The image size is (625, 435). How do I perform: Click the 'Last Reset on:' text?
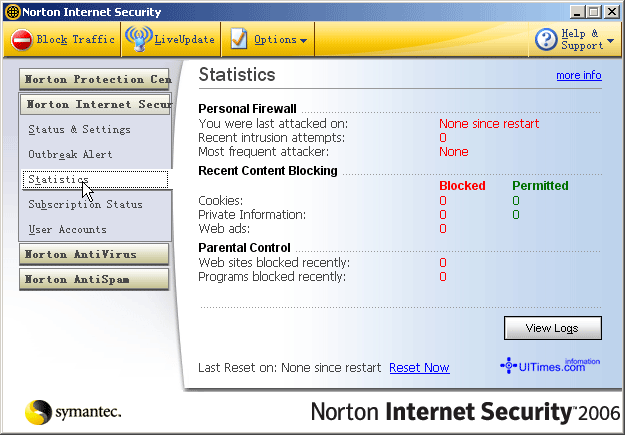[x=237, y=368]
